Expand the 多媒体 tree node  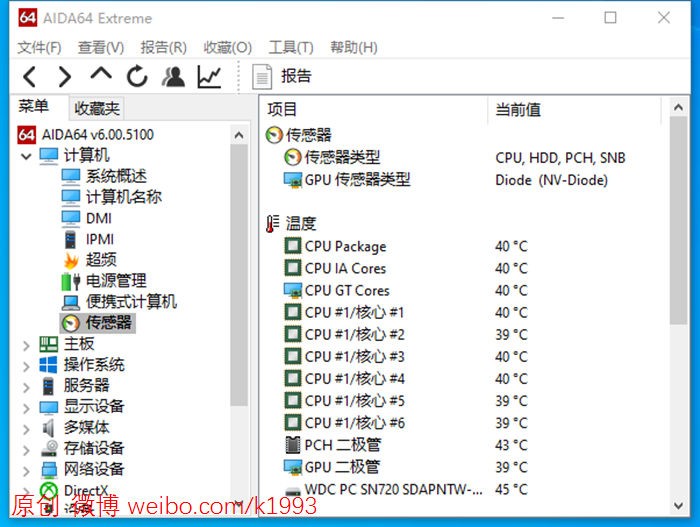coord(26,429)
